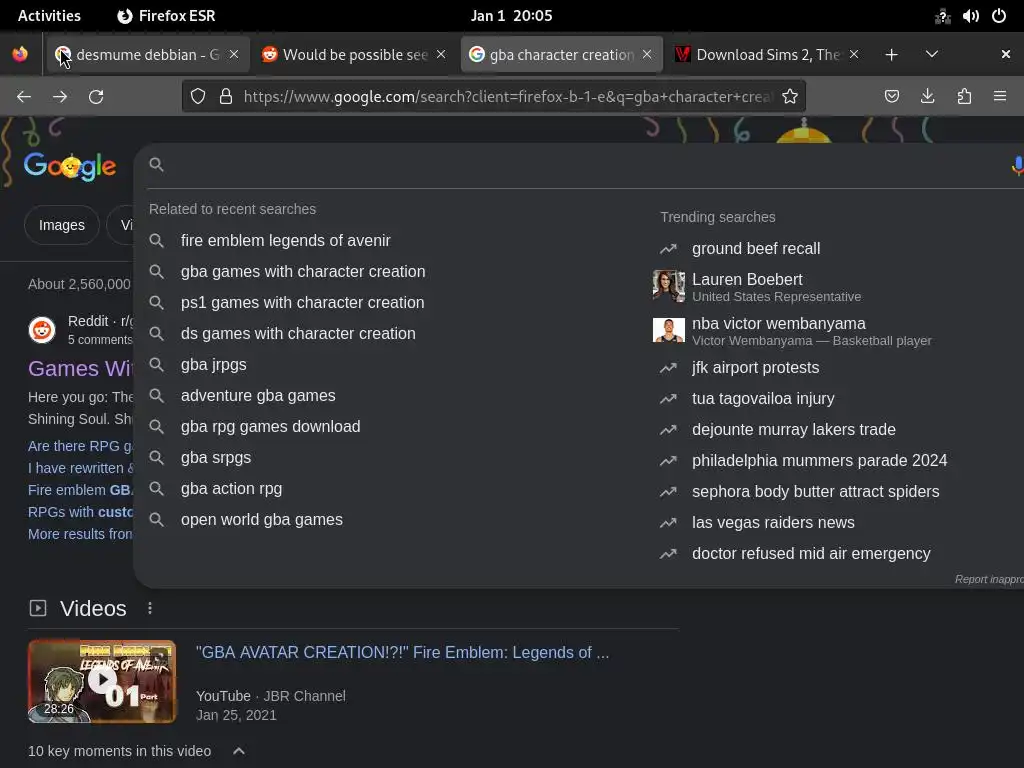1024x768 pixels.
Task: Click the magnifier icon in Google search box
Action: point(156,165)
